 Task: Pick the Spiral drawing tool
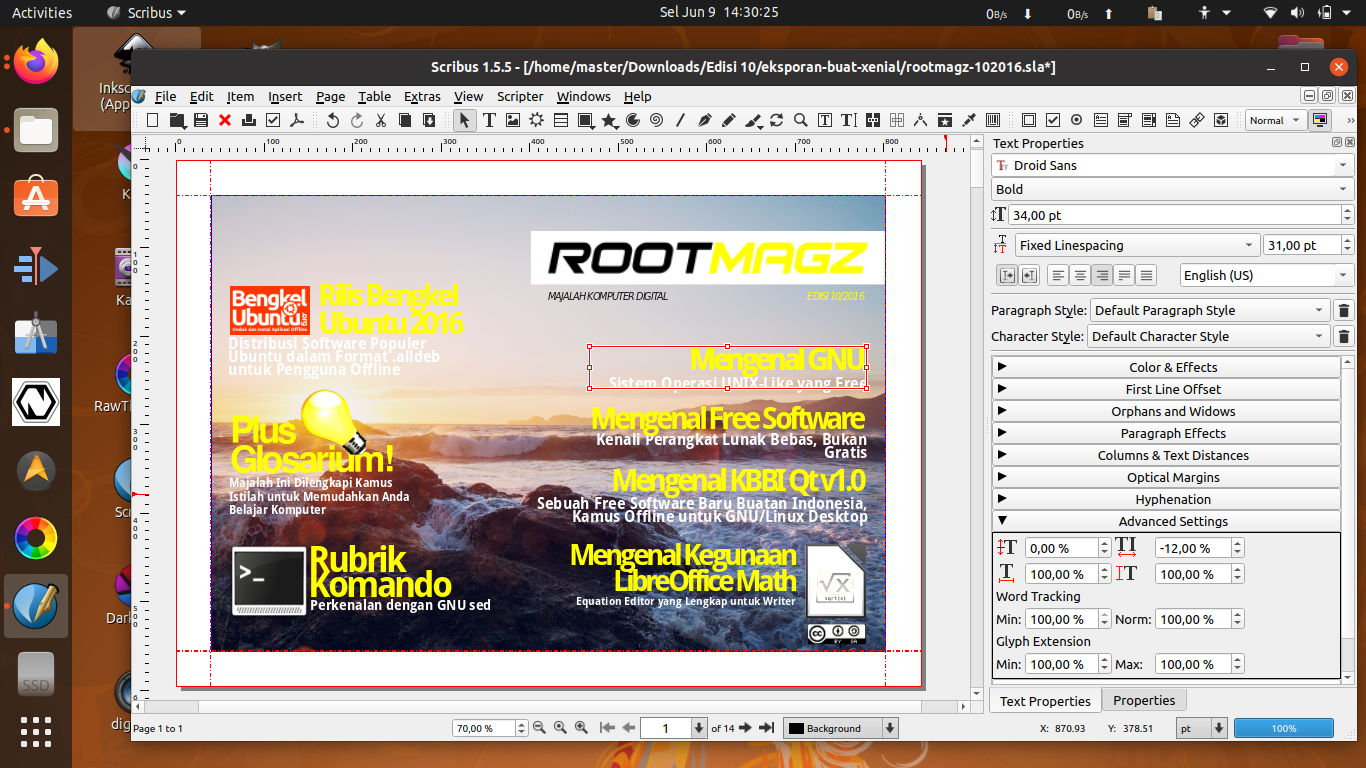pyautogui.click(x=656, y=120)
